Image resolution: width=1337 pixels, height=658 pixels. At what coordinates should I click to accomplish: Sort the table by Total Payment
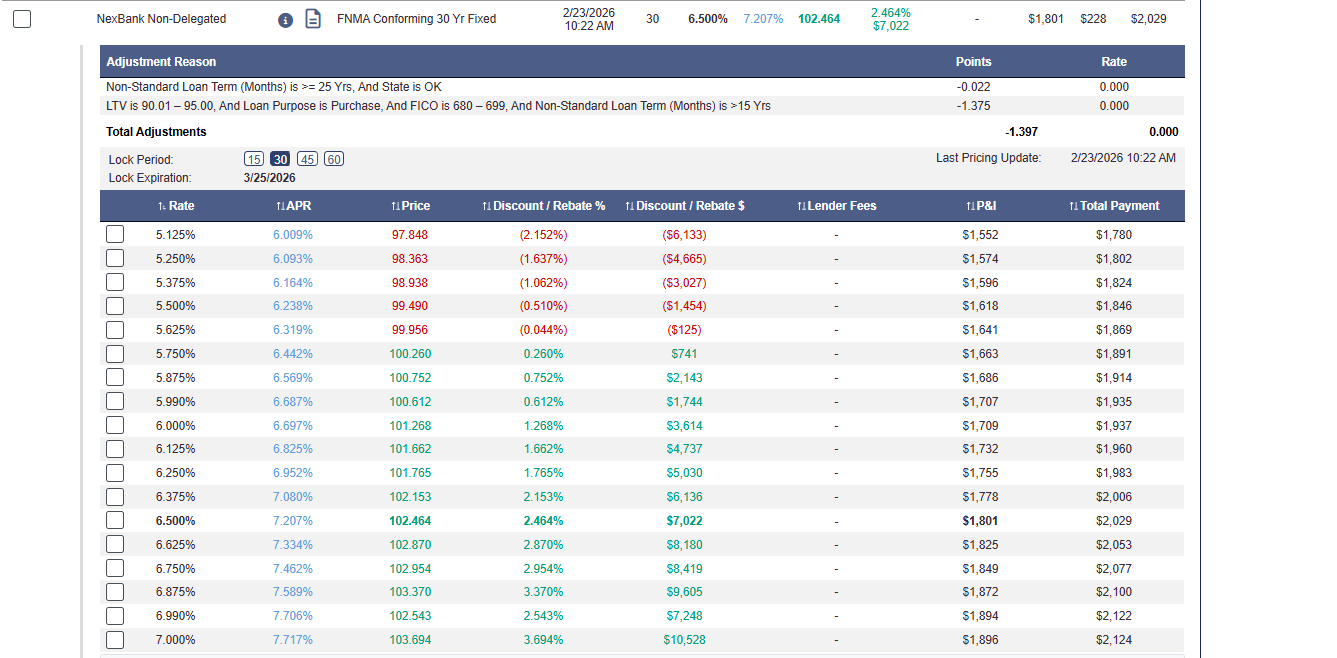[x=1114, y=206]
